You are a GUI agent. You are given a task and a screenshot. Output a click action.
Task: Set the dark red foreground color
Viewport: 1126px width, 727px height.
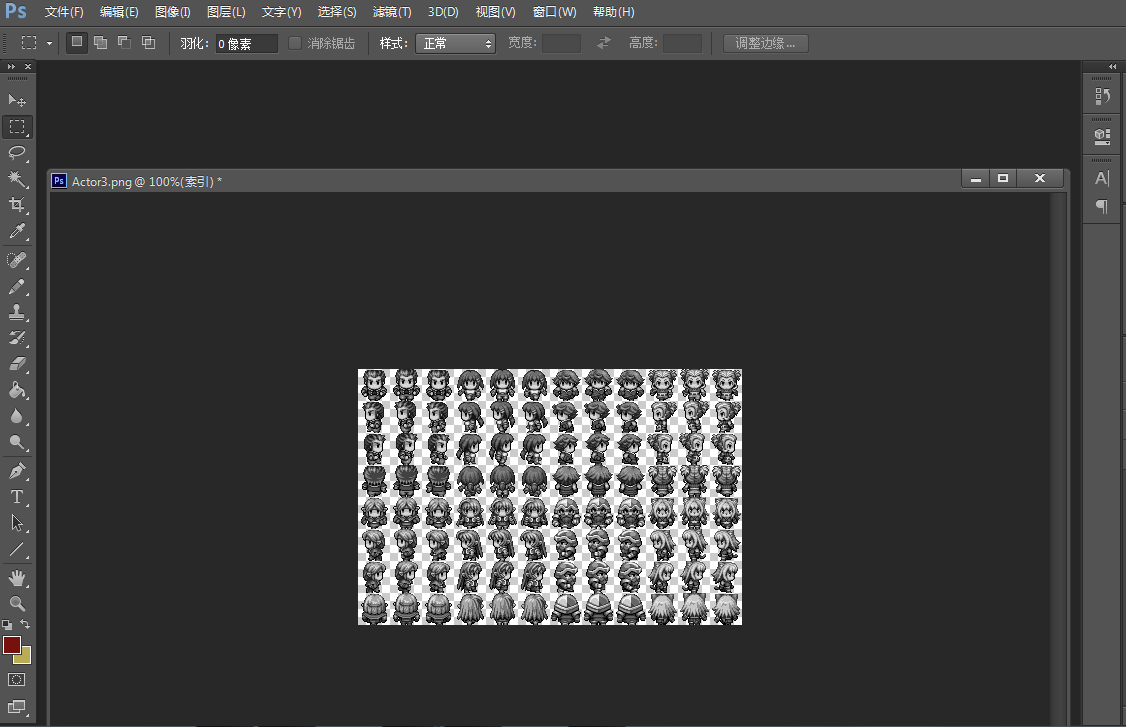pos(11,644)
